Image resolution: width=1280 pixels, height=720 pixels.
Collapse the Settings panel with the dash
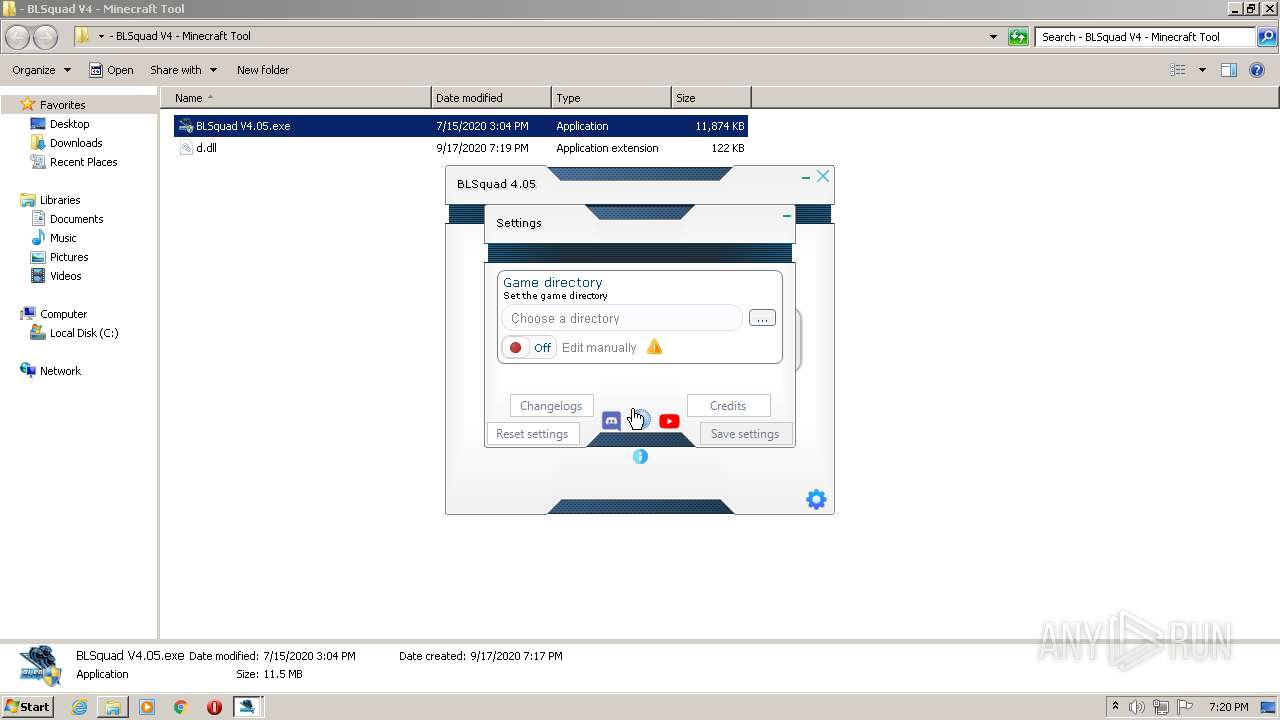pyautogui.click(x=786, y=216)
